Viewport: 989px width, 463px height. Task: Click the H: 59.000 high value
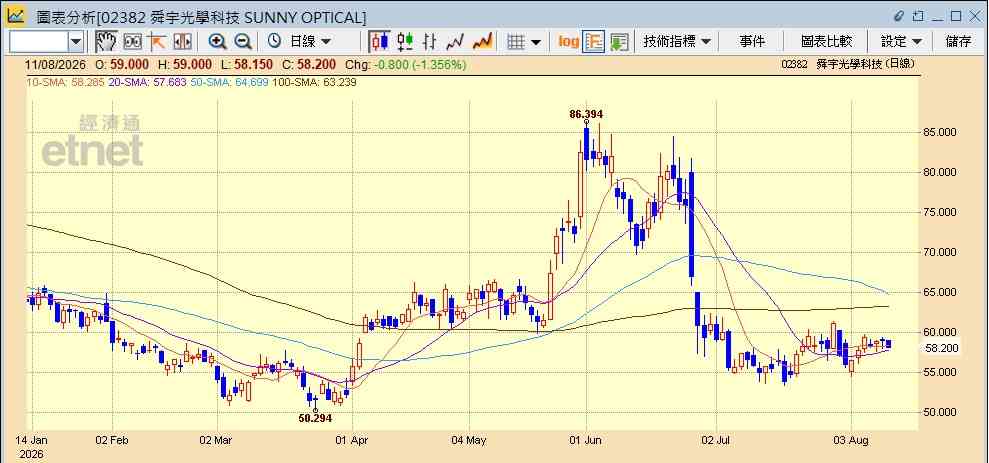[x=185, y=64]
